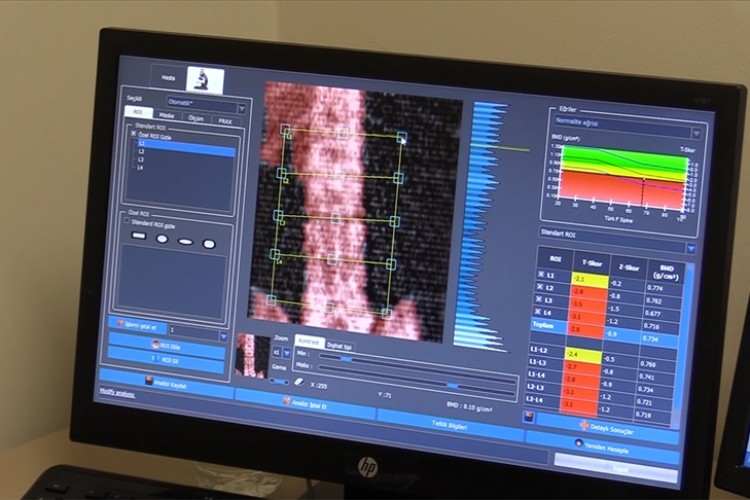Toggle the L3 row checkbox in results table
Image resolution: width=750 pixels, height=500 pixels.
pos(539,299)
